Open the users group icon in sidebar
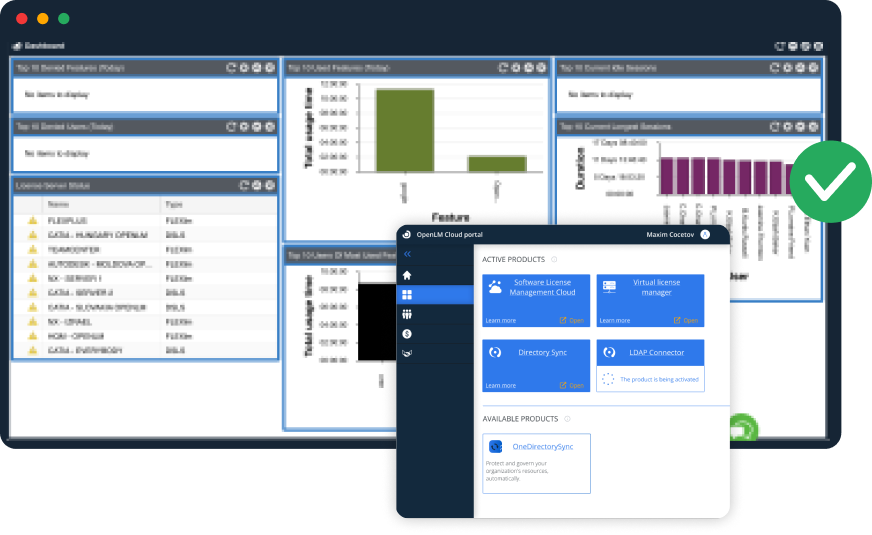The width and height of the screenshot is (872, 535). 407,314
